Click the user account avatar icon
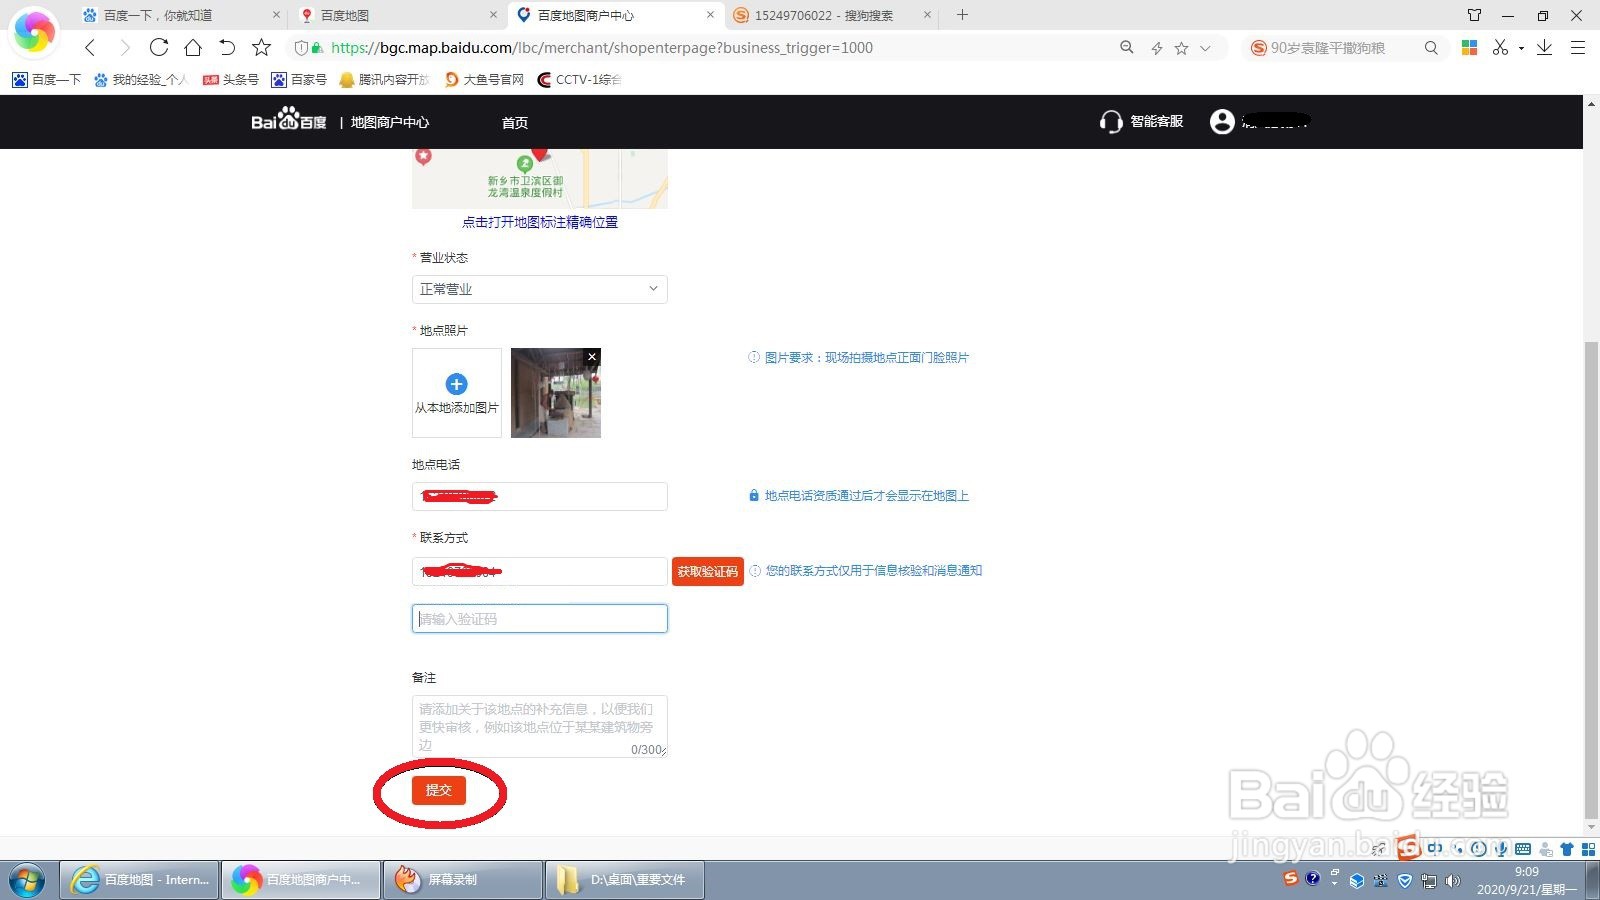1600x900 pixels. 1221,121
